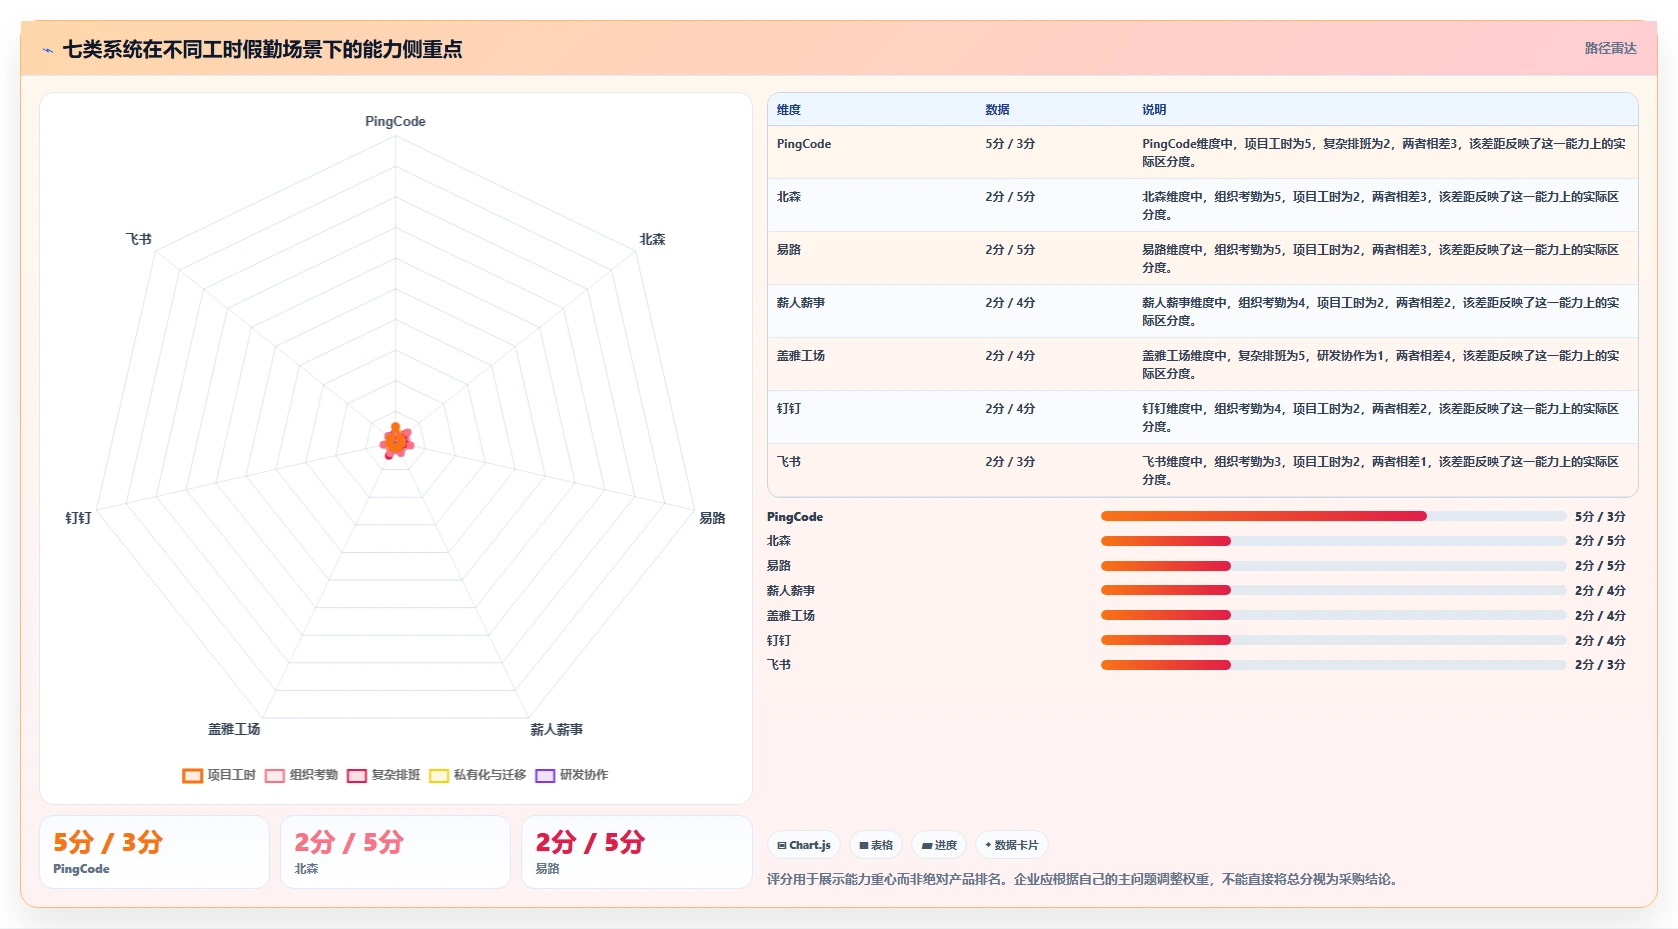The image size is (1678, 929).
Task: Toggle the 研发协作 legend series
Action: (x=571, y=775)
